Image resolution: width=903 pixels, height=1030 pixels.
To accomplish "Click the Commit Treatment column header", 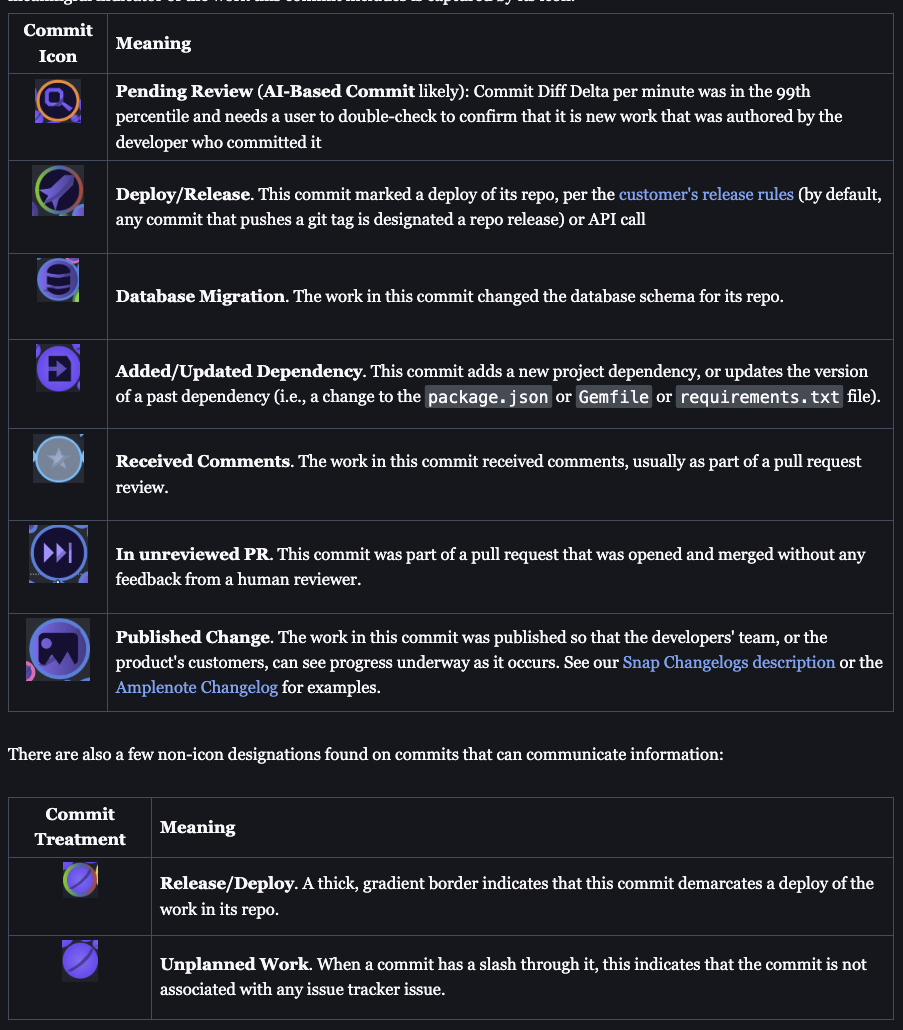I will [80, 827].
